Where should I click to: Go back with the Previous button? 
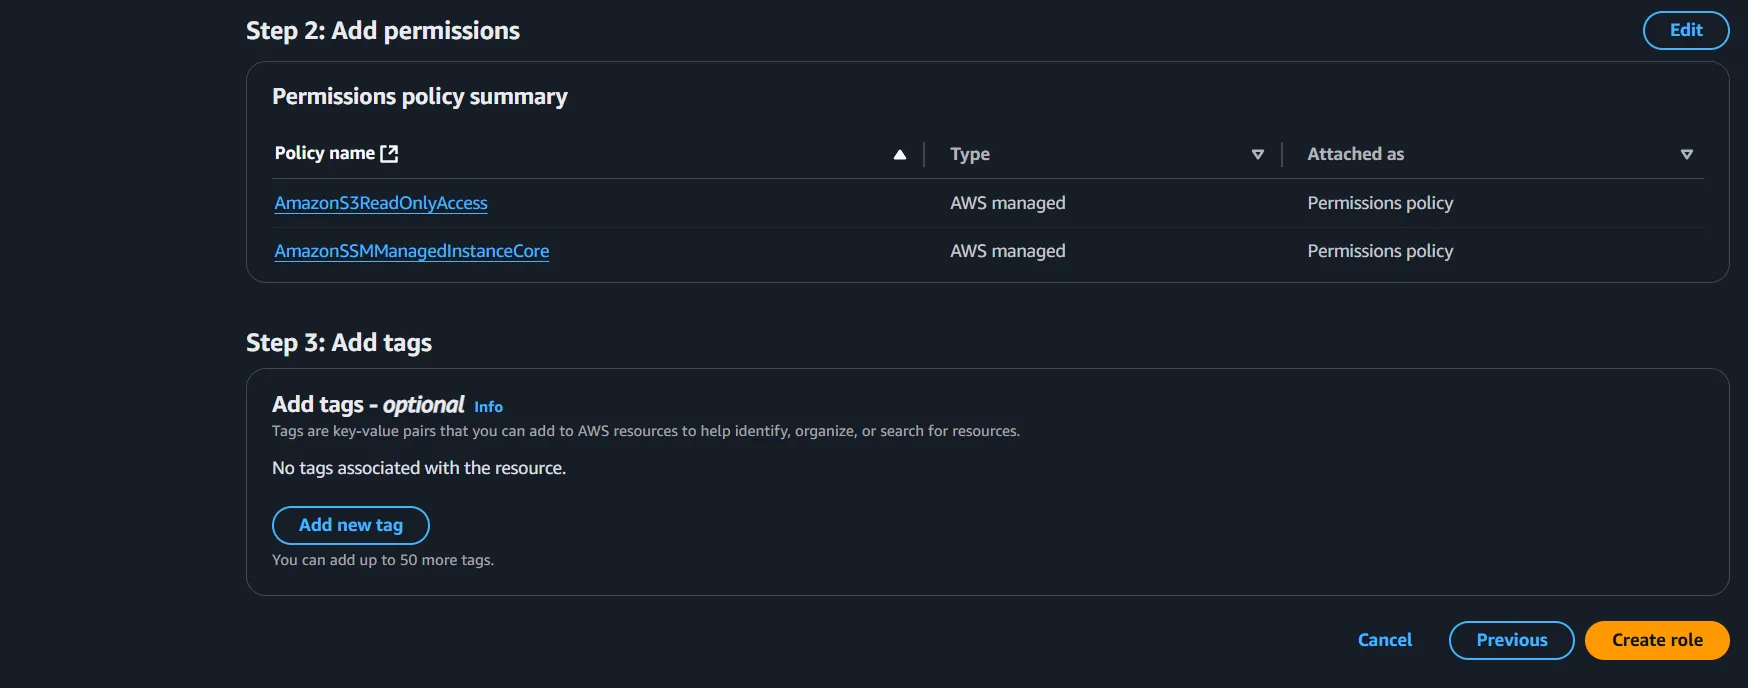(x=1511, y=640)
